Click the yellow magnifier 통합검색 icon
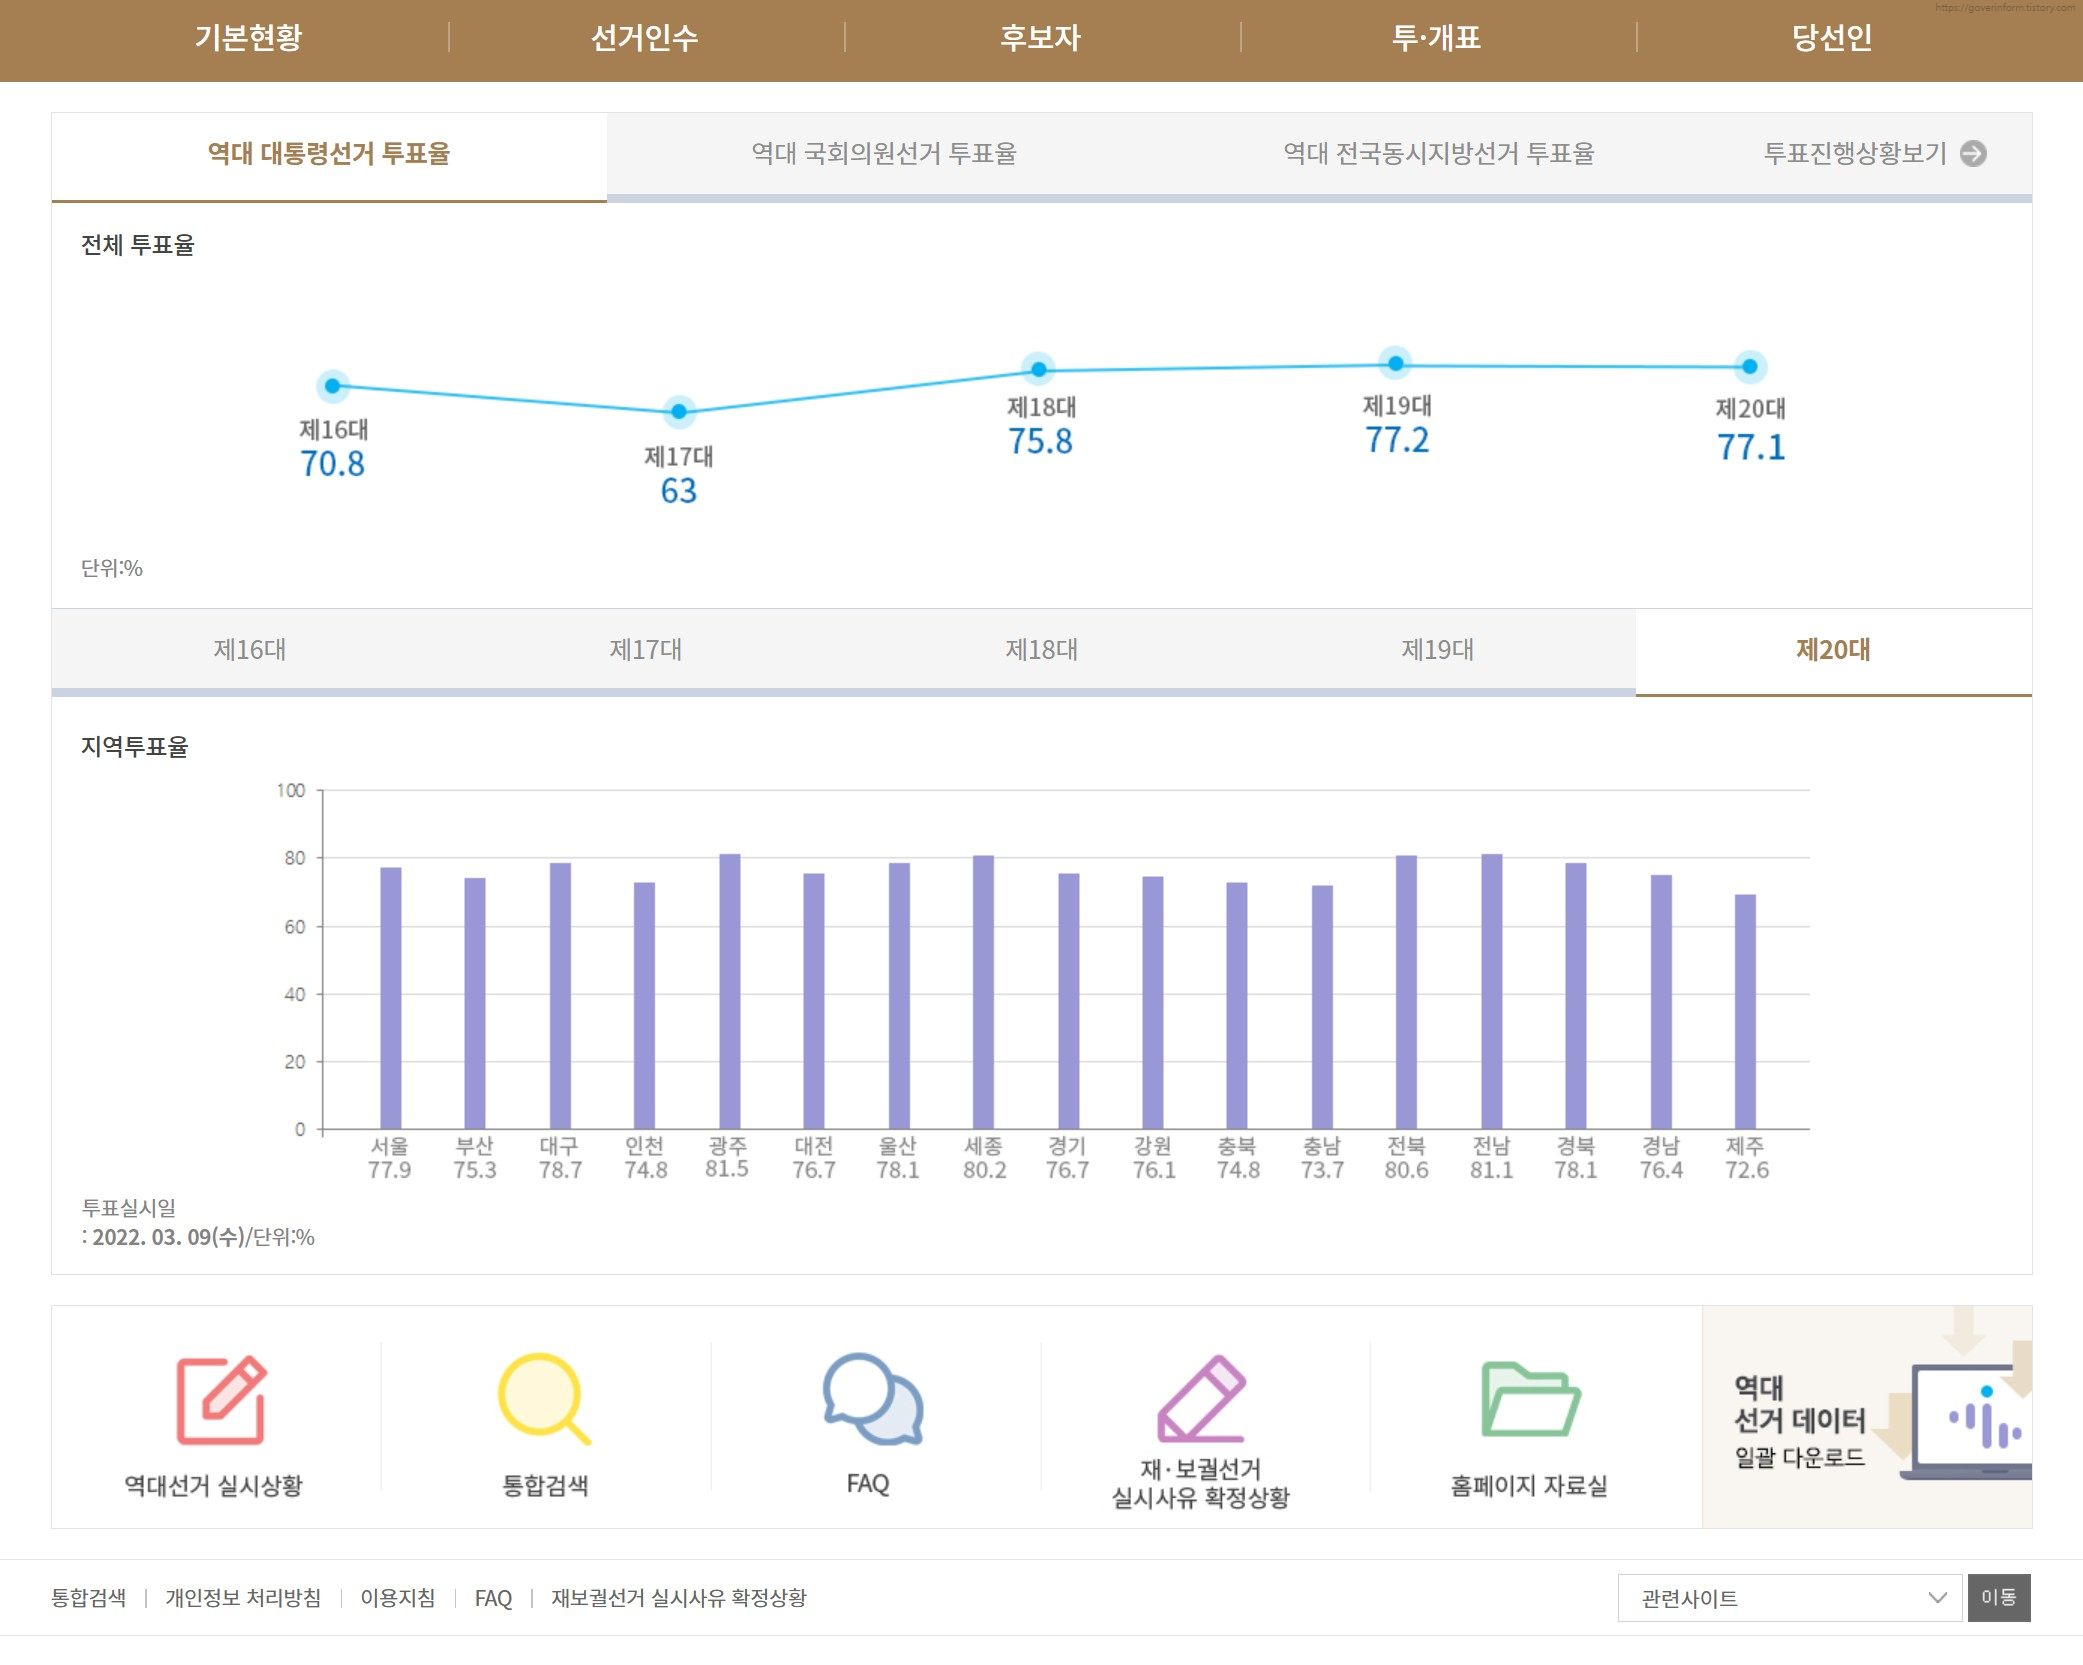 [544, 1398]
